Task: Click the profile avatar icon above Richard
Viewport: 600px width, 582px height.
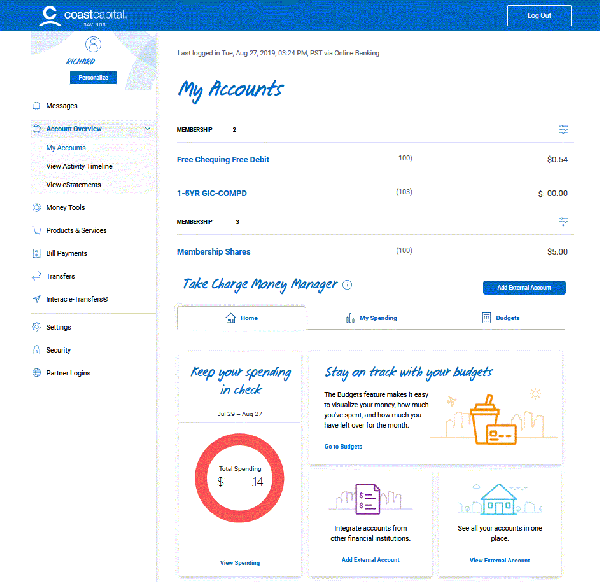Action: 94,45
